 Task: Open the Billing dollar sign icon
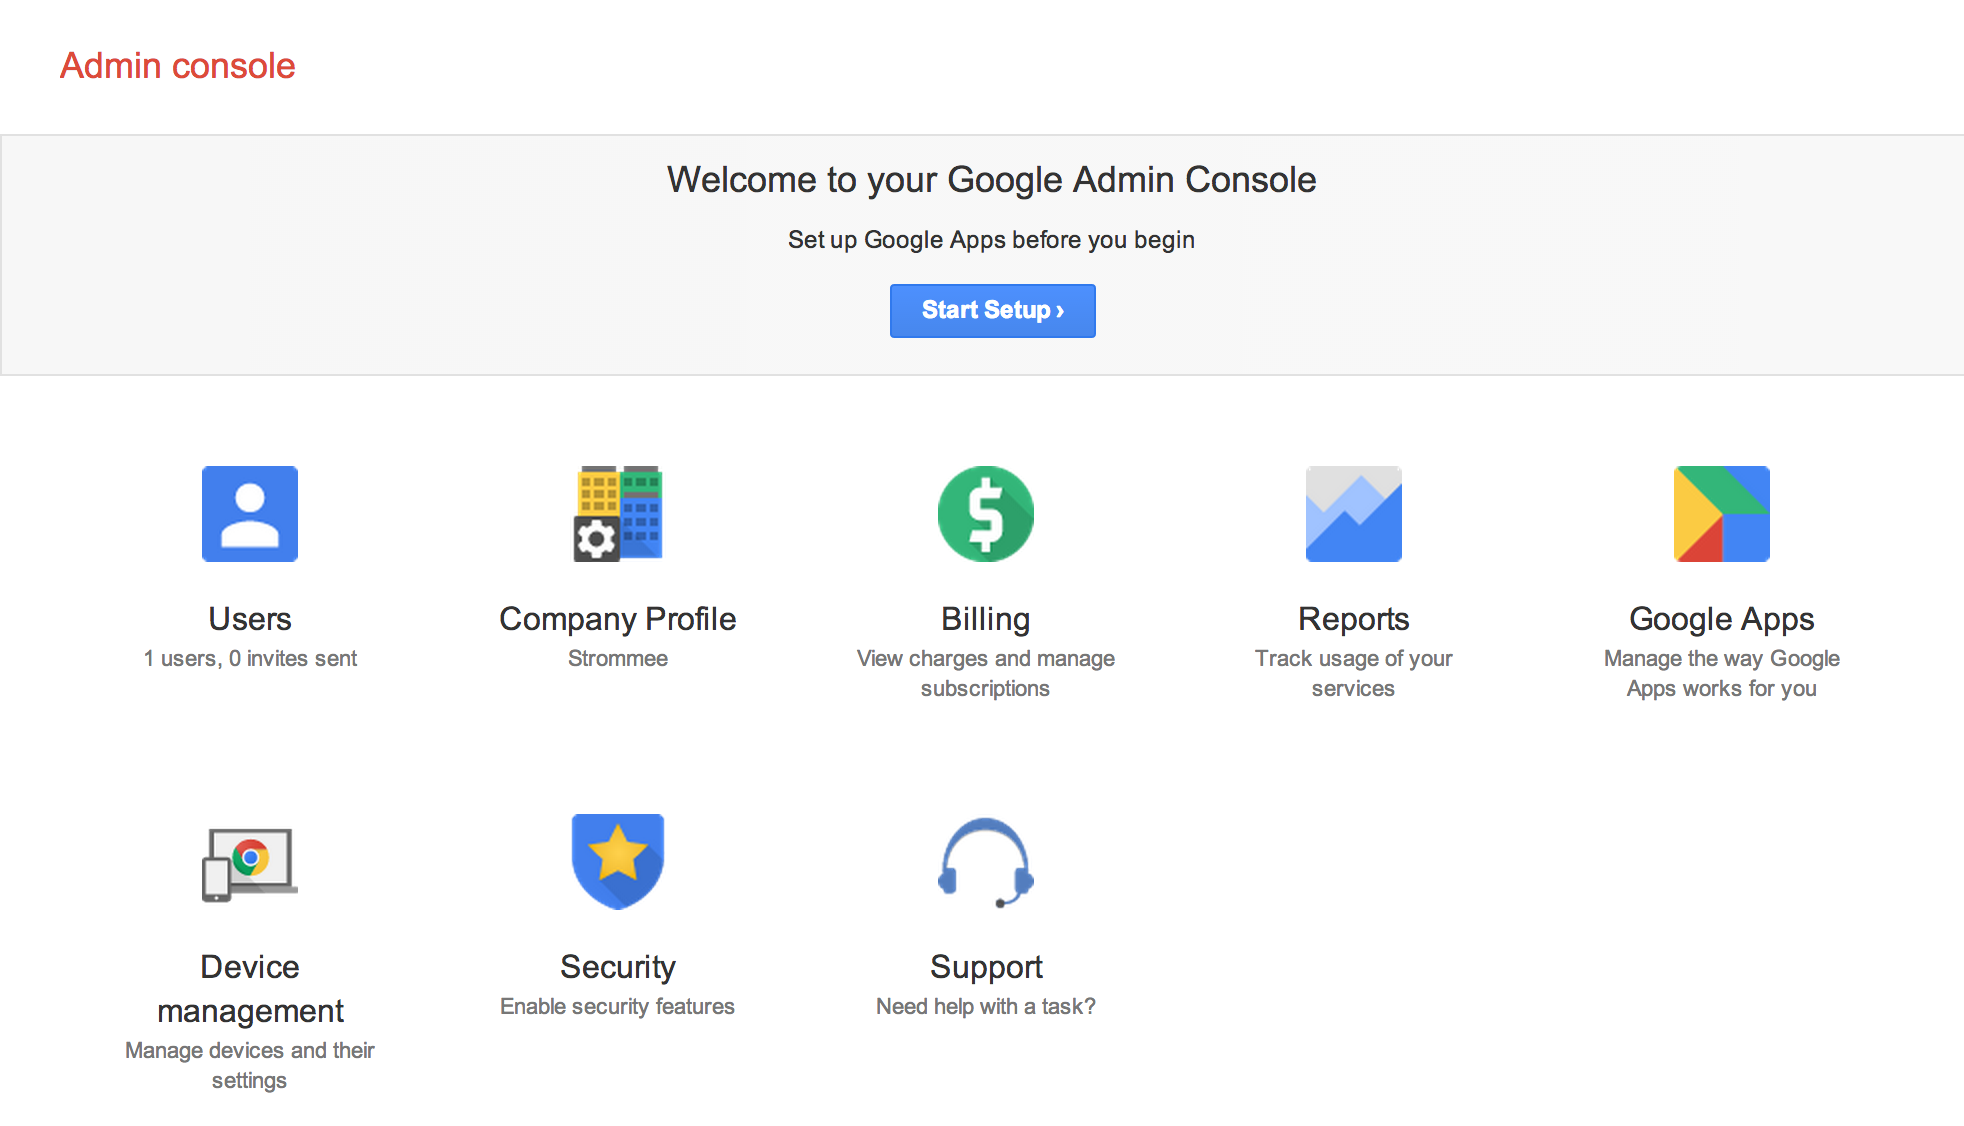pos(986,514)
